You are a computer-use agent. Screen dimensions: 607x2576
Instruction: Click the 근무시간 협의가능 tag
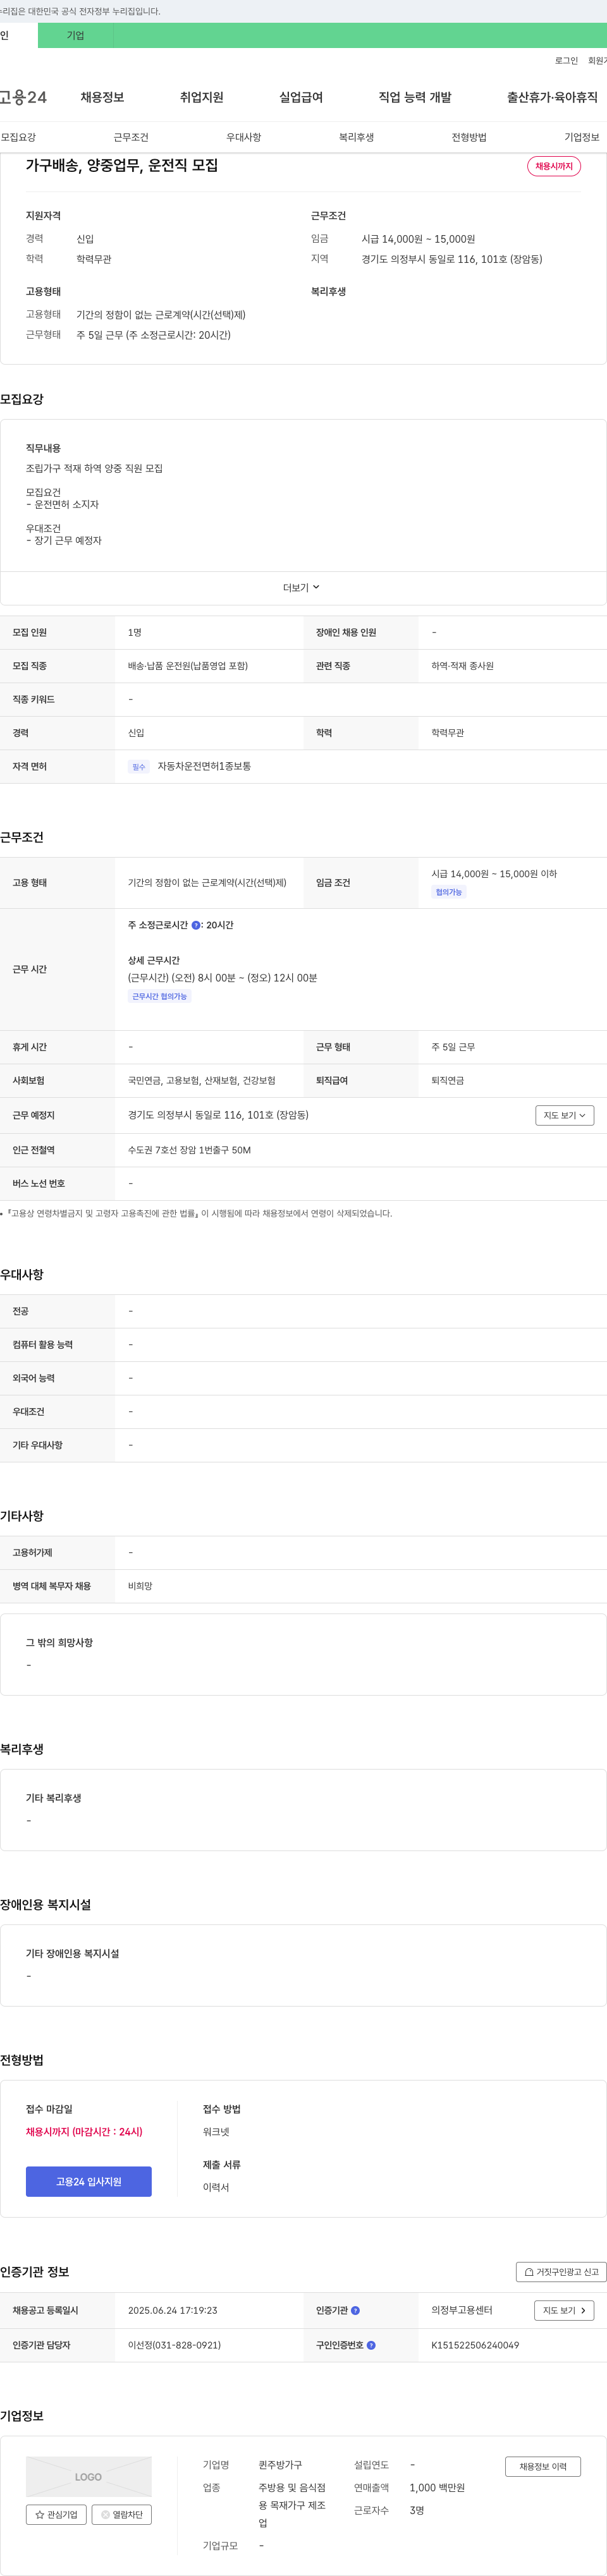[160, 996]
